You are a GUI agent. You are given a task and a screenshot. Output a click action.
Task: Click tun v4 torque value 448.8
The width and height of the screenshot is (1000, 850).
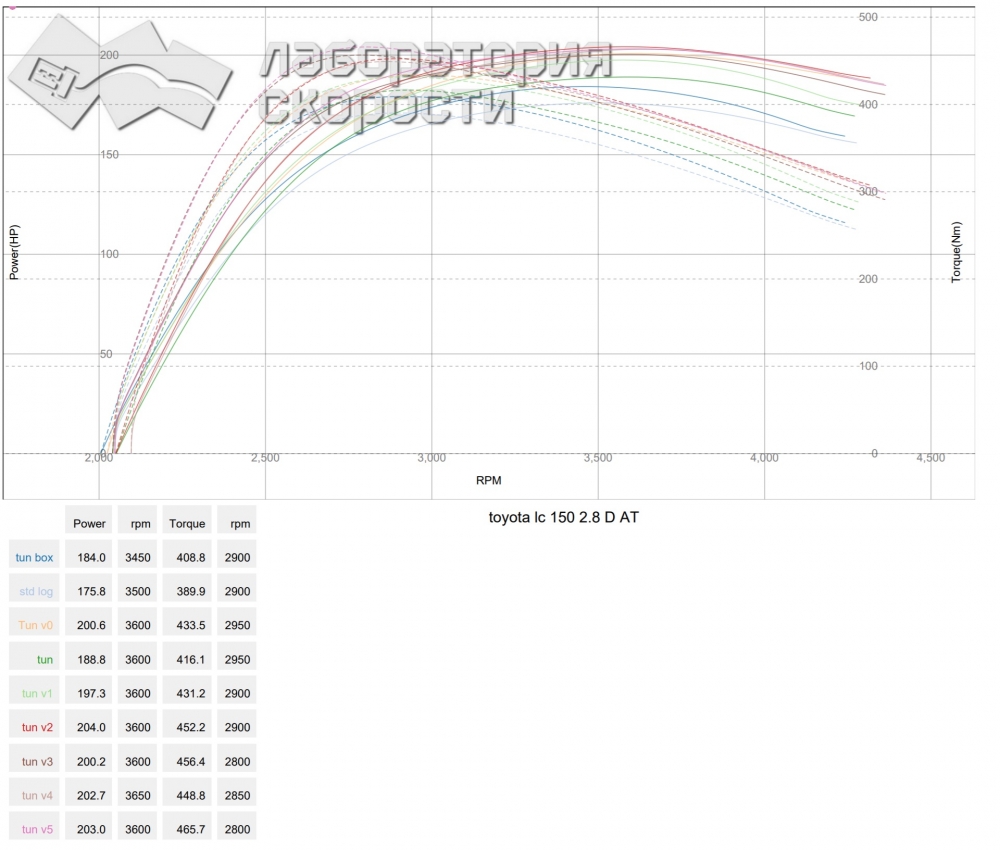pyautogui.click(x=191, y=795)
